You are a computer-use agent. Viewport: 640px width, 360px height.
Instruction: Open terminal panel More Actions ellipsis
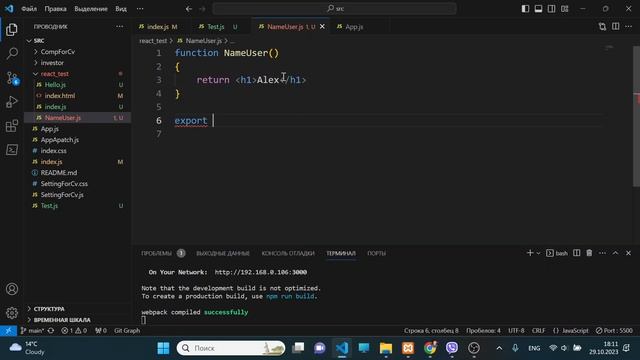click(x=602, y=253)
